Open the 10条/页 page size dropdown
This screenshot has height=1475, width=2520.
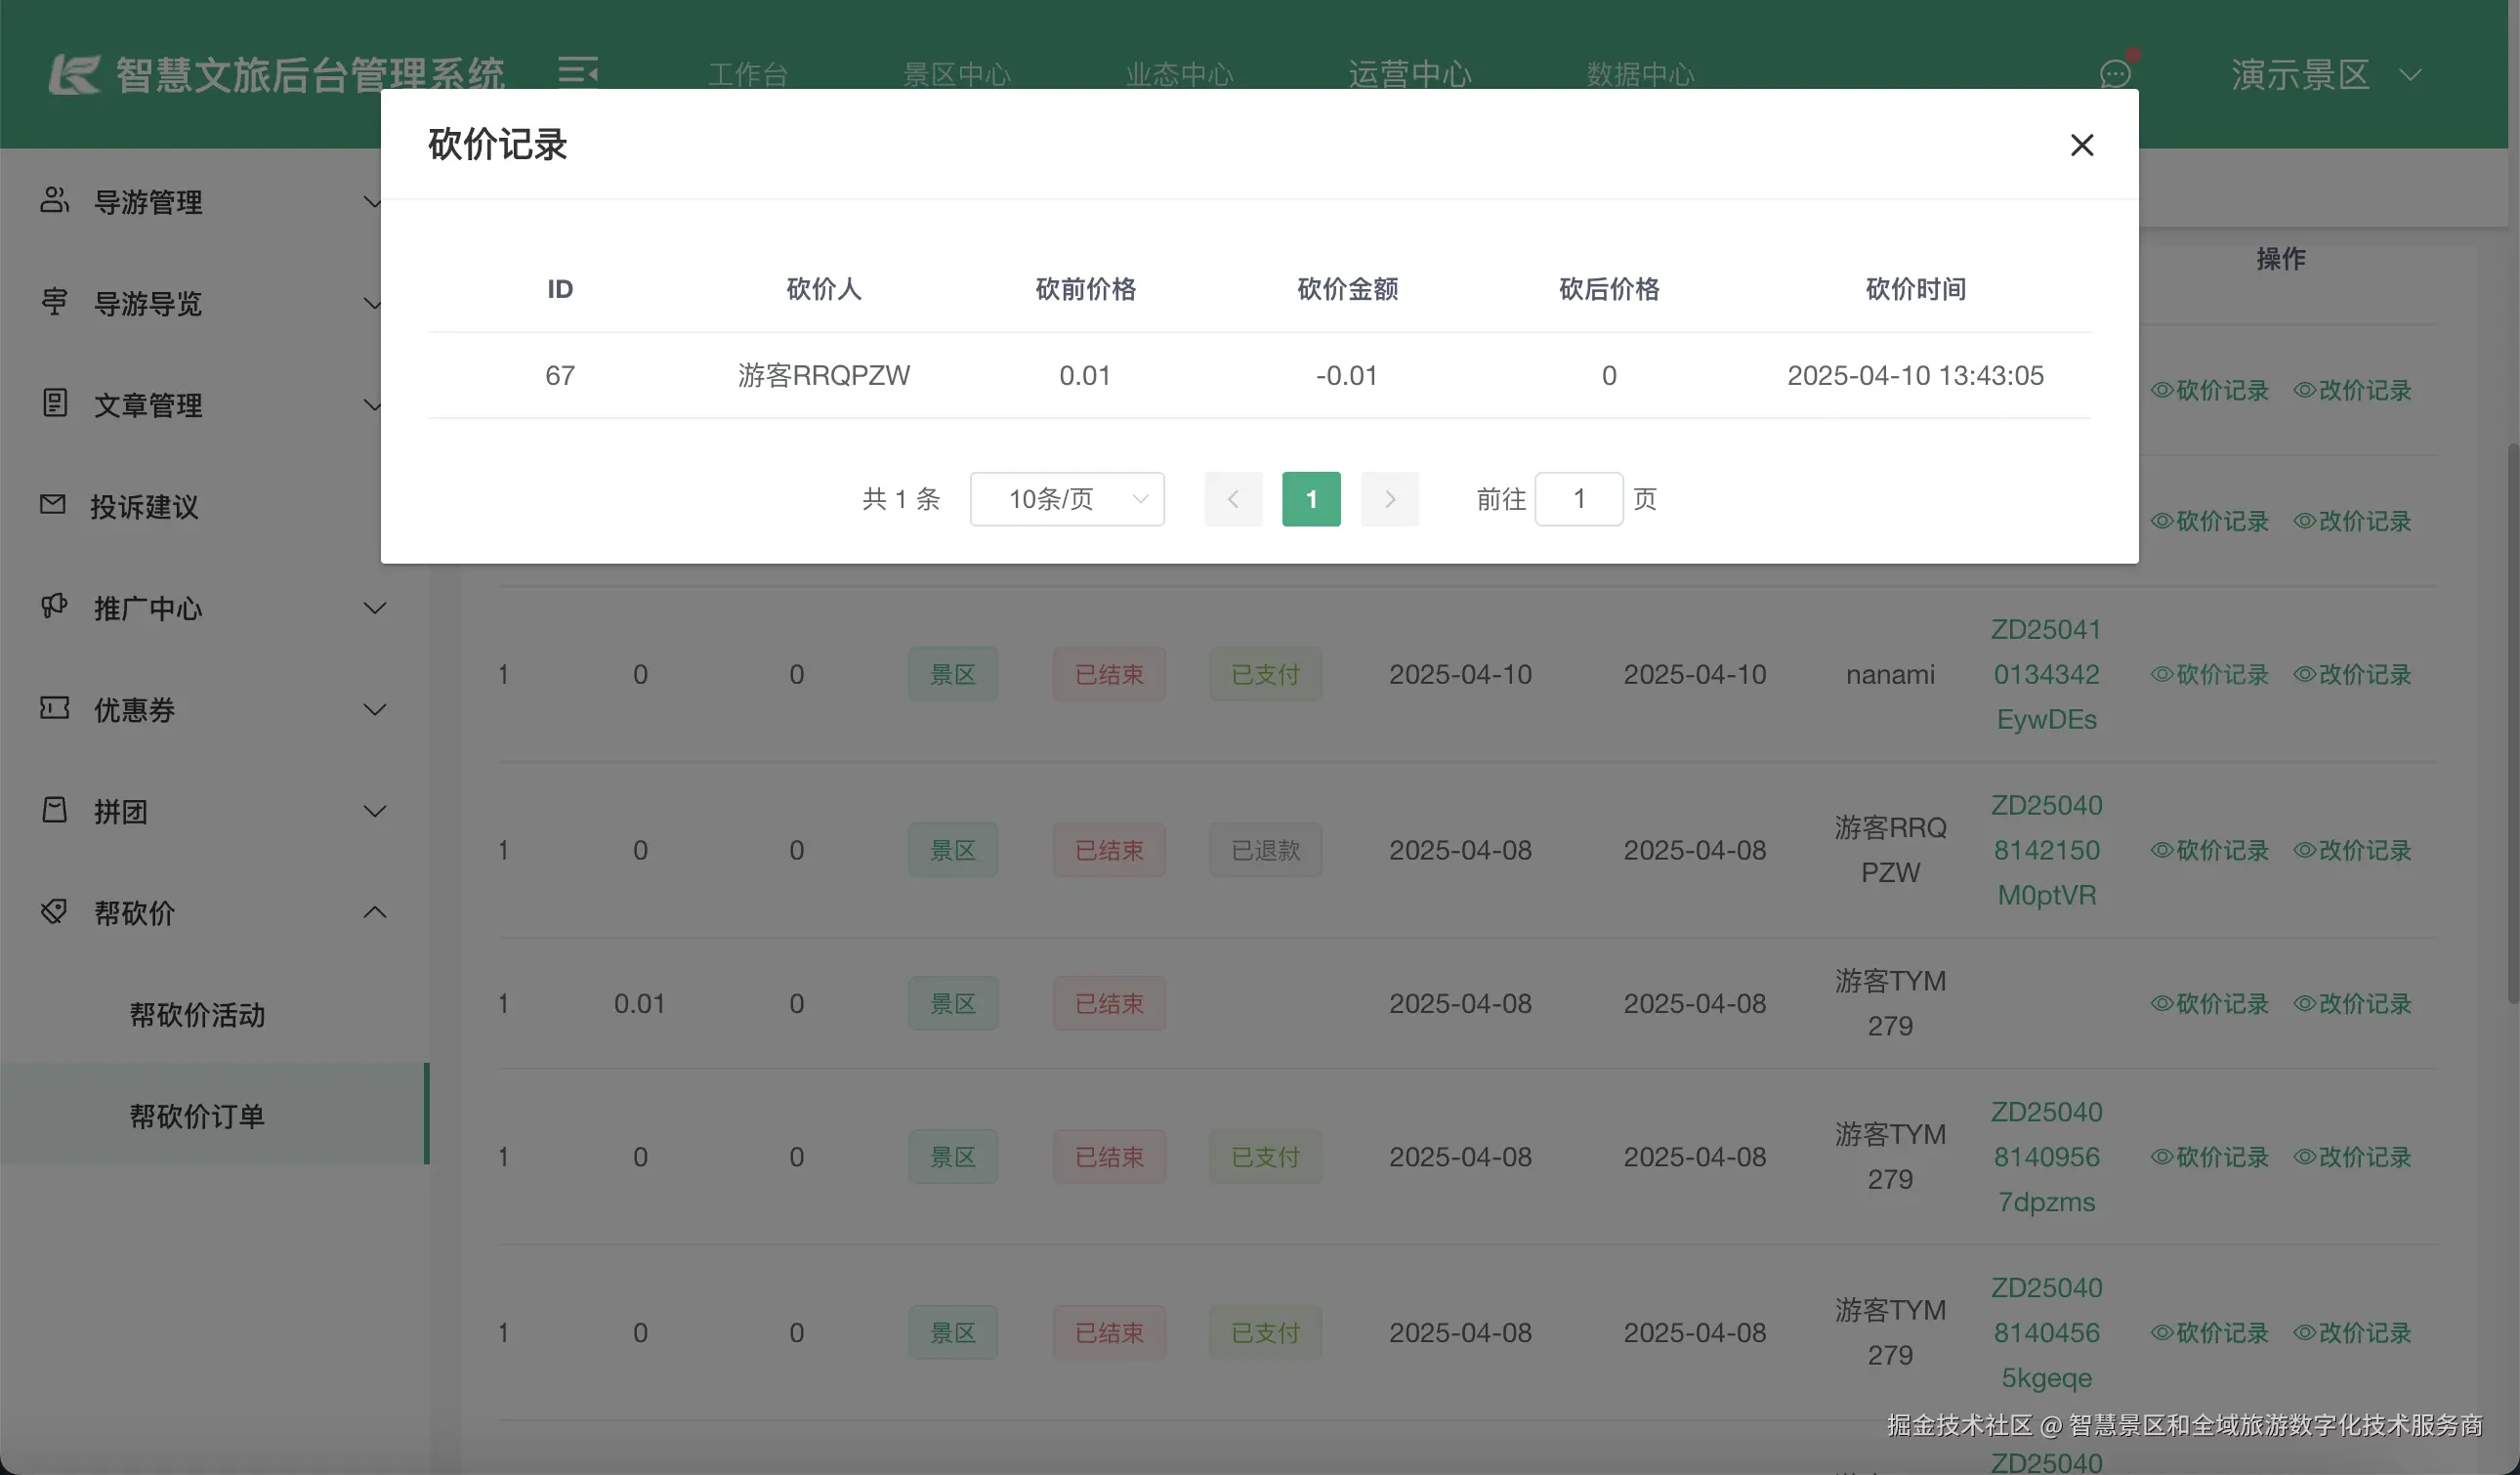point(1066,499)
